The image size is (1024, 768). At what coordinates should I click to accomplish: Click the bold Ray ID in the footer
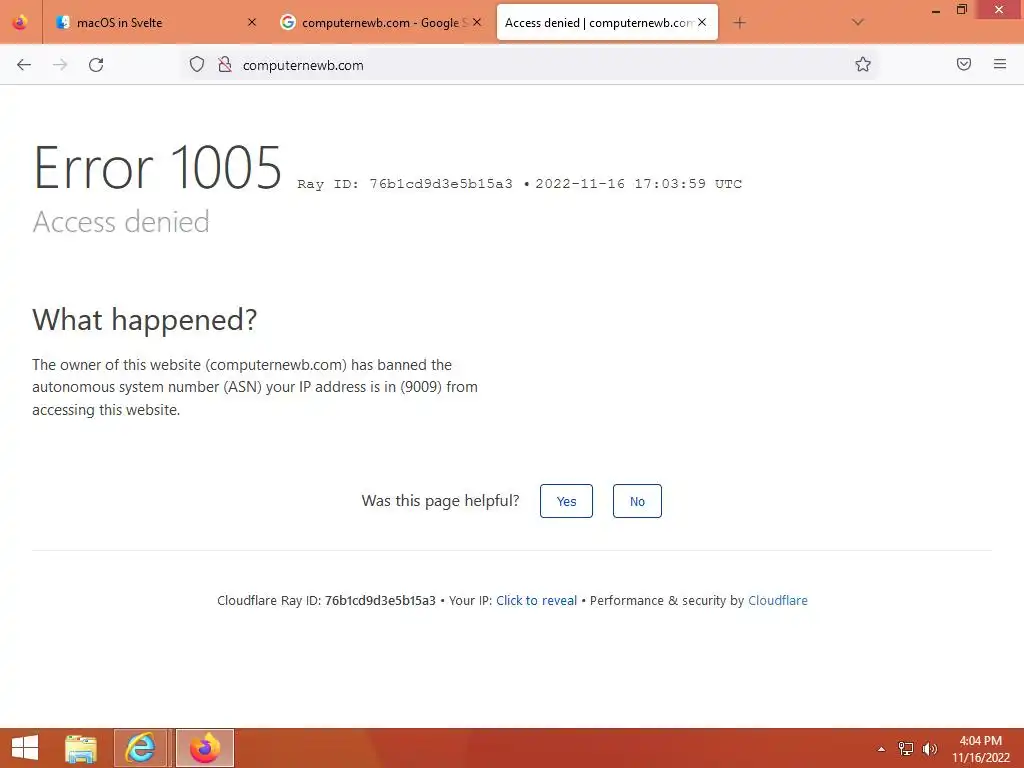pos(380,600)
